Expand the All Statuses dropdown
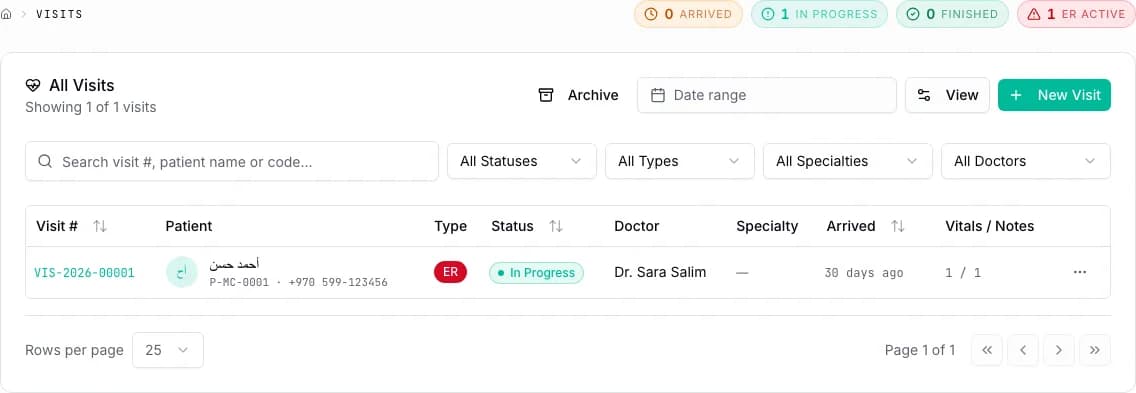This screenshot has width=1136, height=393. [x=522, y=161]
